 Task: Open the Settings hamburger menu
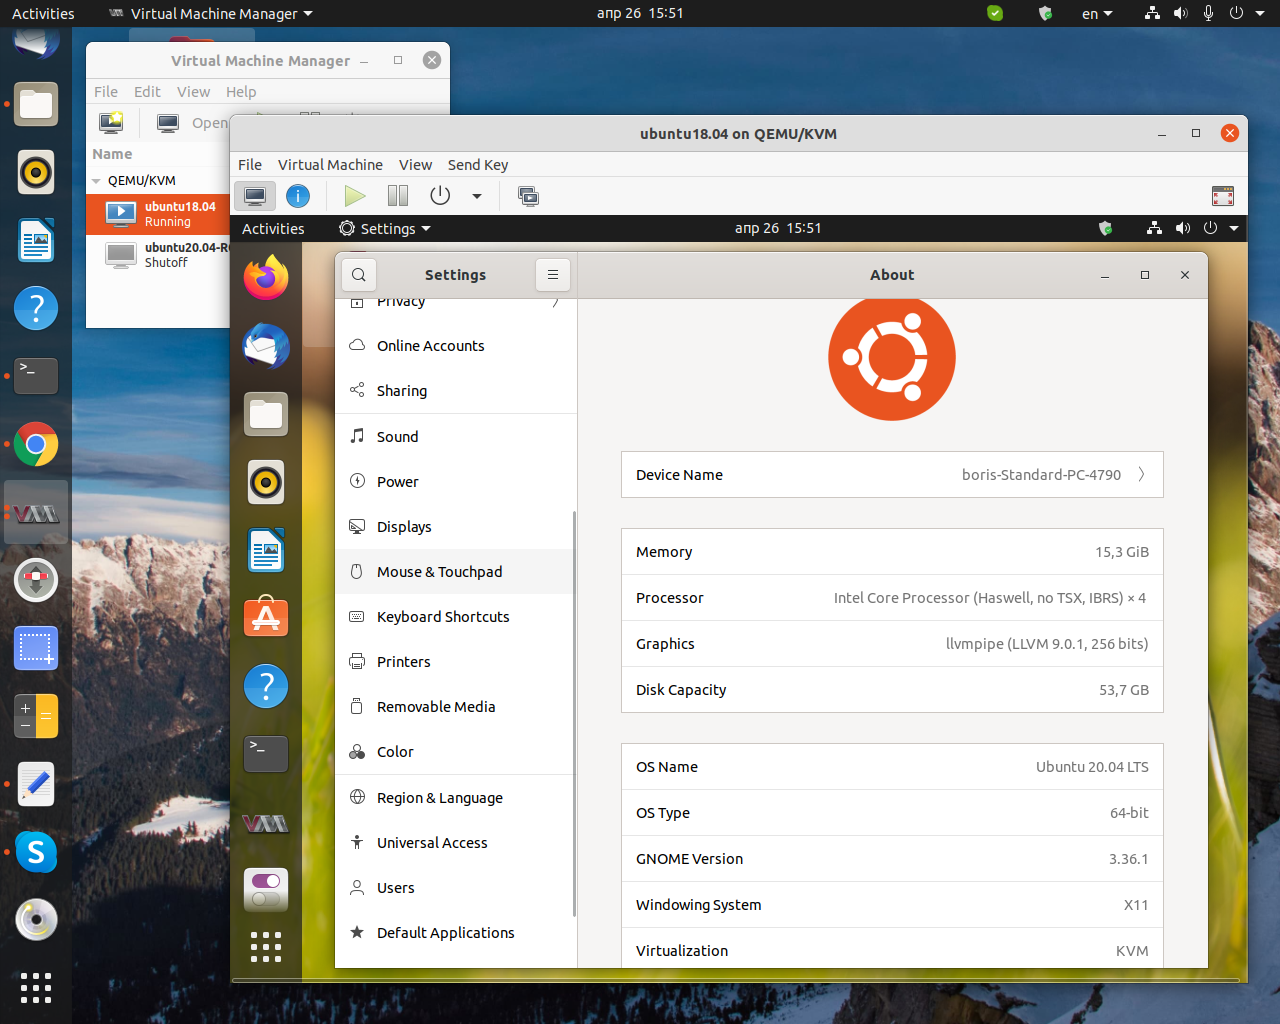tap(553, 274)
